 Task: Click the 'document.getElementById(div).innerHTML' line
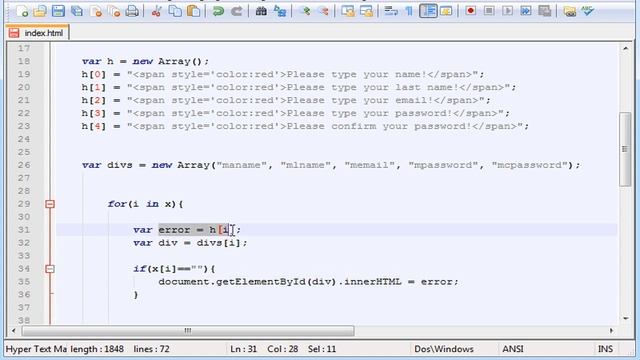(309, 282)
